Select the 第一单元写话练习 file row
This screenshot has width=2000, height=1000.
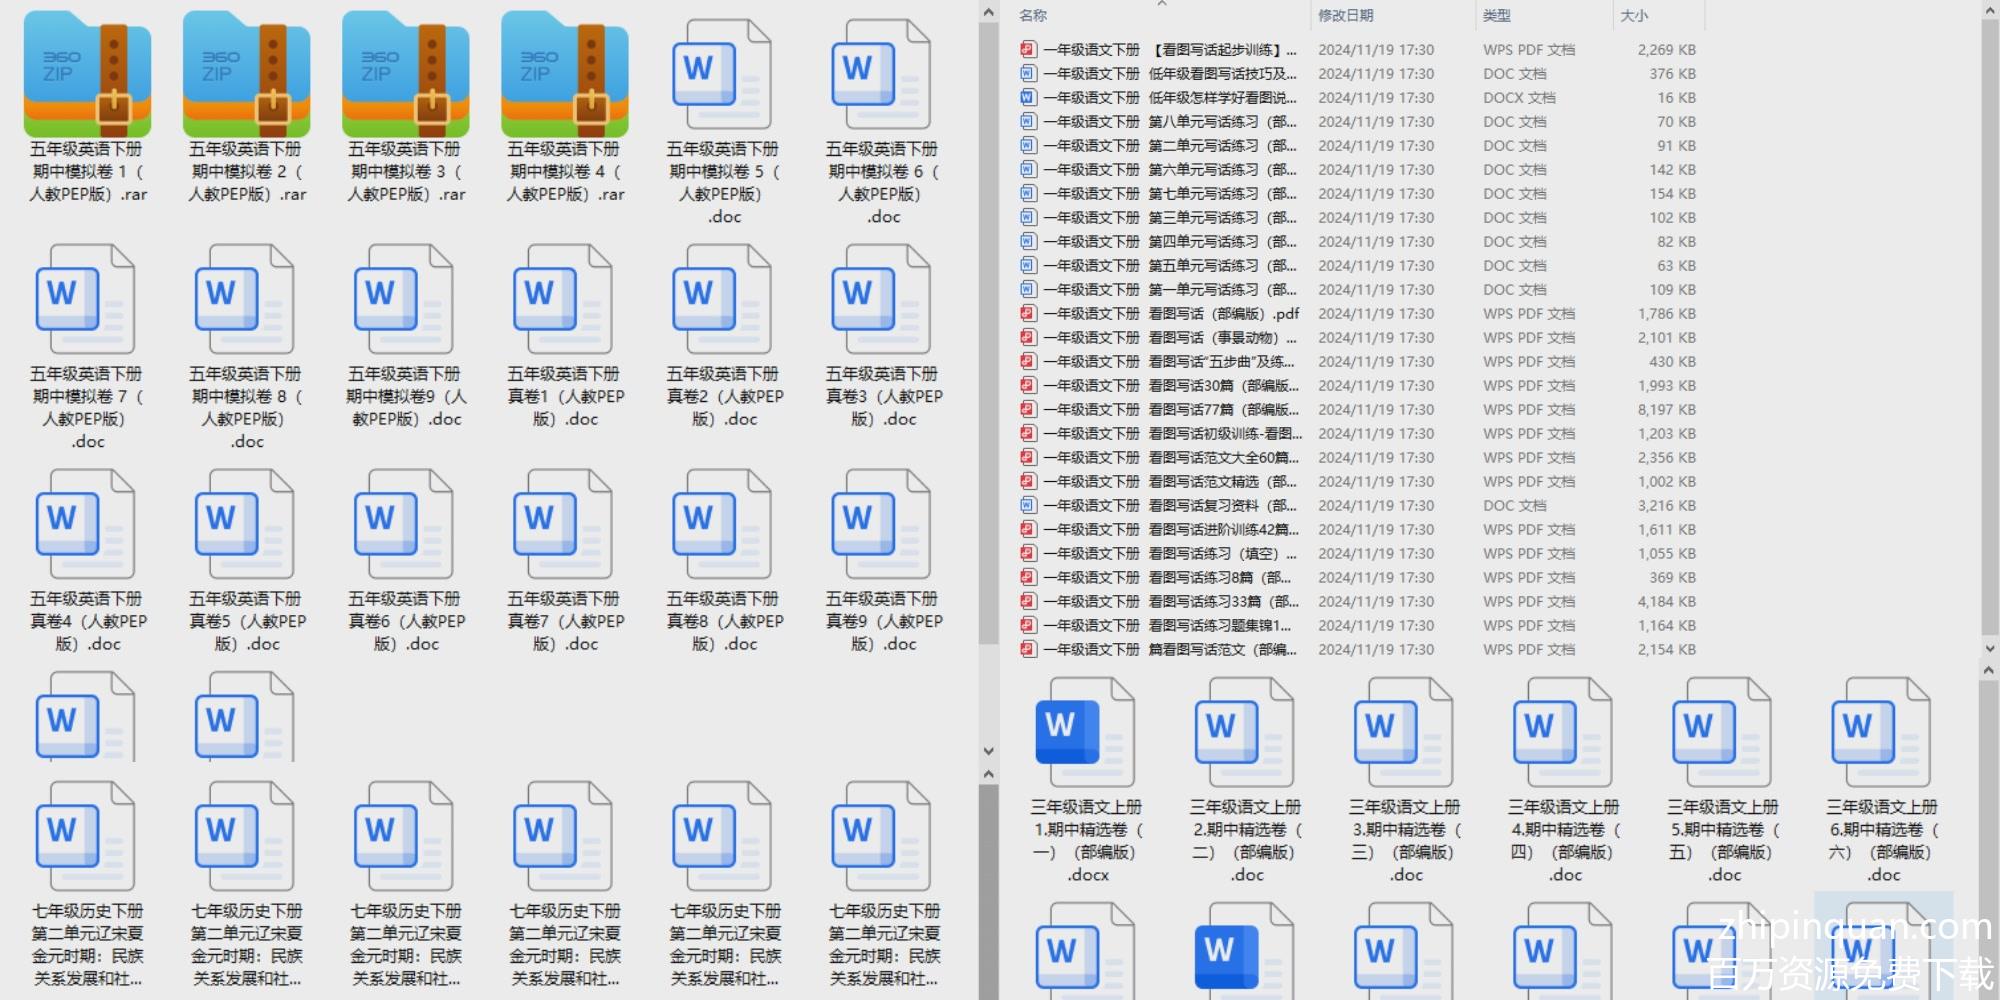pos(1358,289)
